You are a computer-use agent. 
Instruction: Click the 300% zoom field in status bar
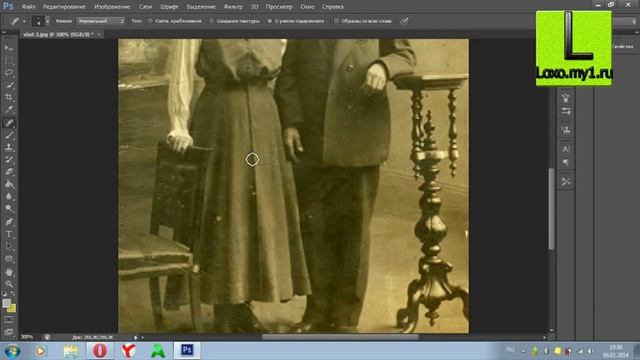coord(27,337)
